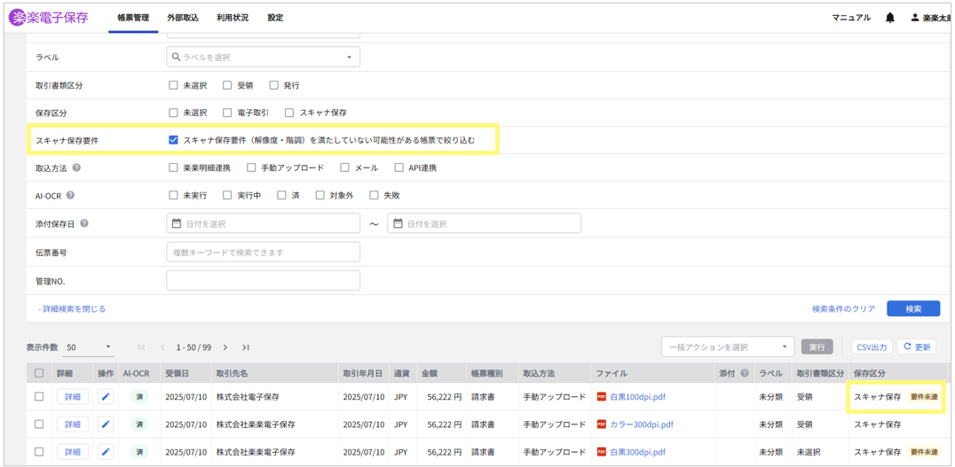Expand the 表示件数 50 dropdown
Viewport: 955px width, 467px height.
point(89,348)
